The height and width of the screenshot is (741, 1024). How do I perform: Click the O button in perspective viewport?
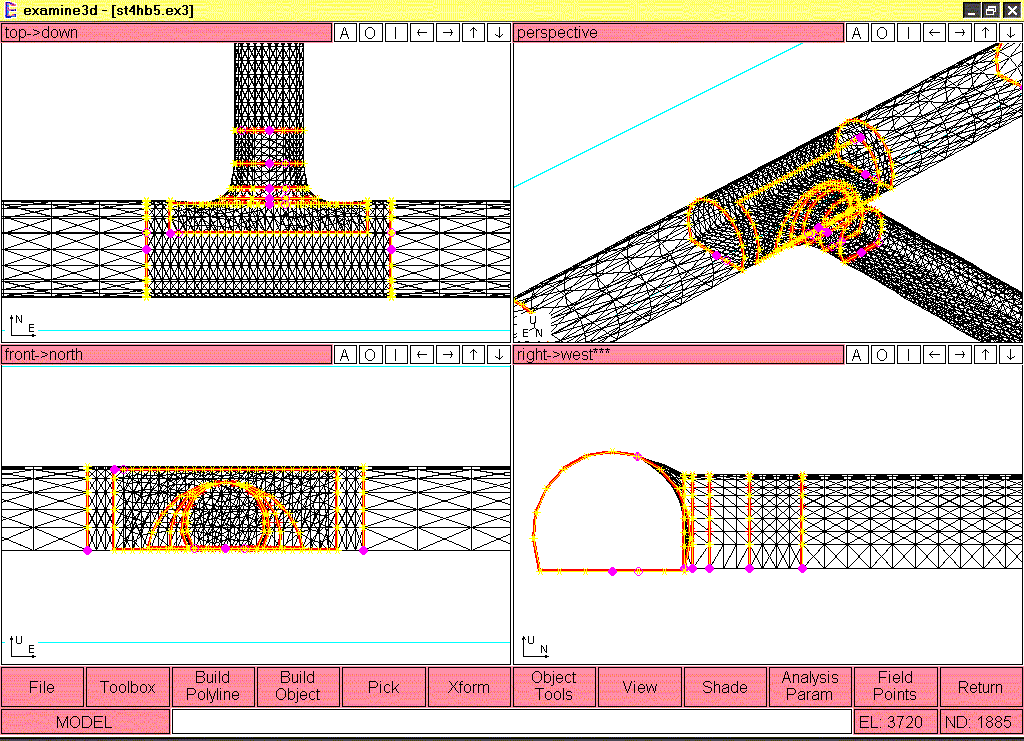tap(882, 33)
